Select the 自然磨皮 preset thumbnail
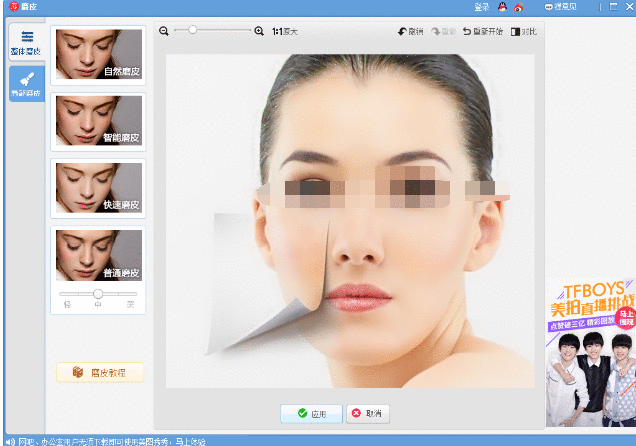 tap(98, 55)
